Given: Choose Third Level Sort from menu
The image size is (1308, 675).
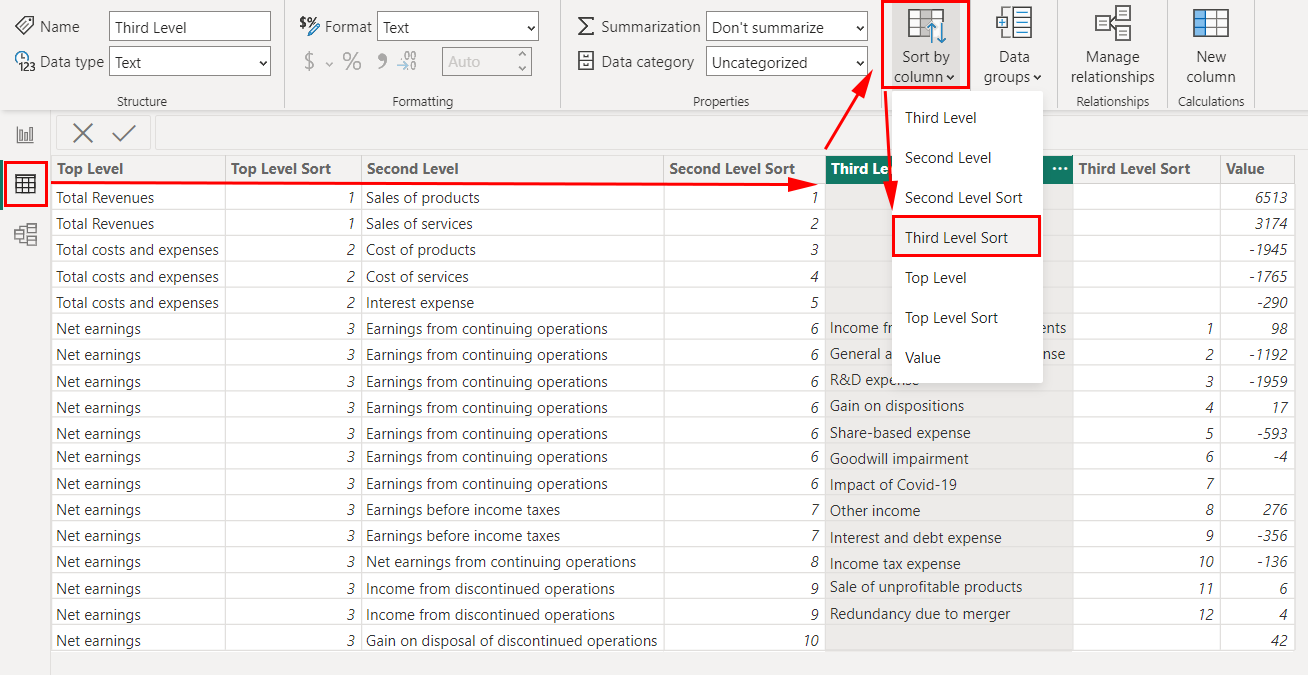Looking at the screenshot, I should pos(956,238).
